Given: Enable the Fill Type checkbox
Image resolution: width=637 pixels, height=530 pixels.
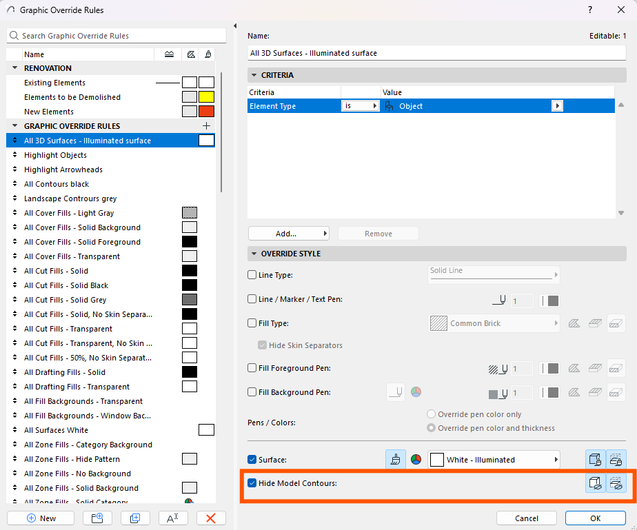Looking at the screenshot, I should 252,323.
